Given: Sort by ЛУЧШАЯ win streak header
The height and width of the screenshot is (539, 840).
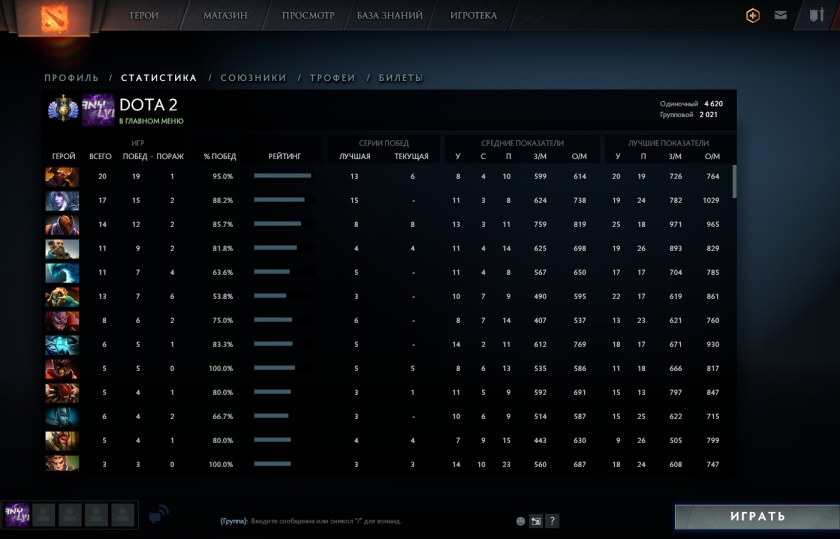Looking at the screenshot, I should click(355, 156).
